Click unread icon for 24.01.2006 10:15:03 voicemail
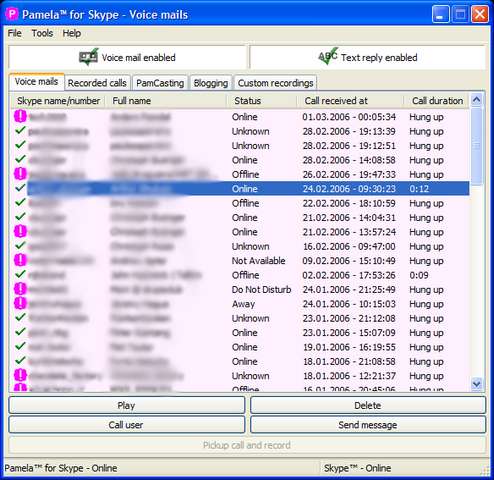Screen dimensions: 494x480 [20, 303]
